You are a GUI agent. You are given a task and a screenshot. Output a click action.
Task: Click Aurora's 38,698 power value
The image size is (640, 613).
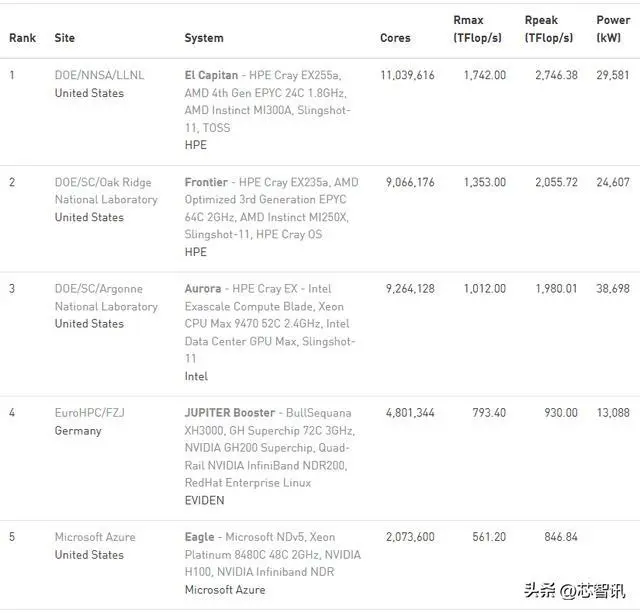click(x=612, y=289)
